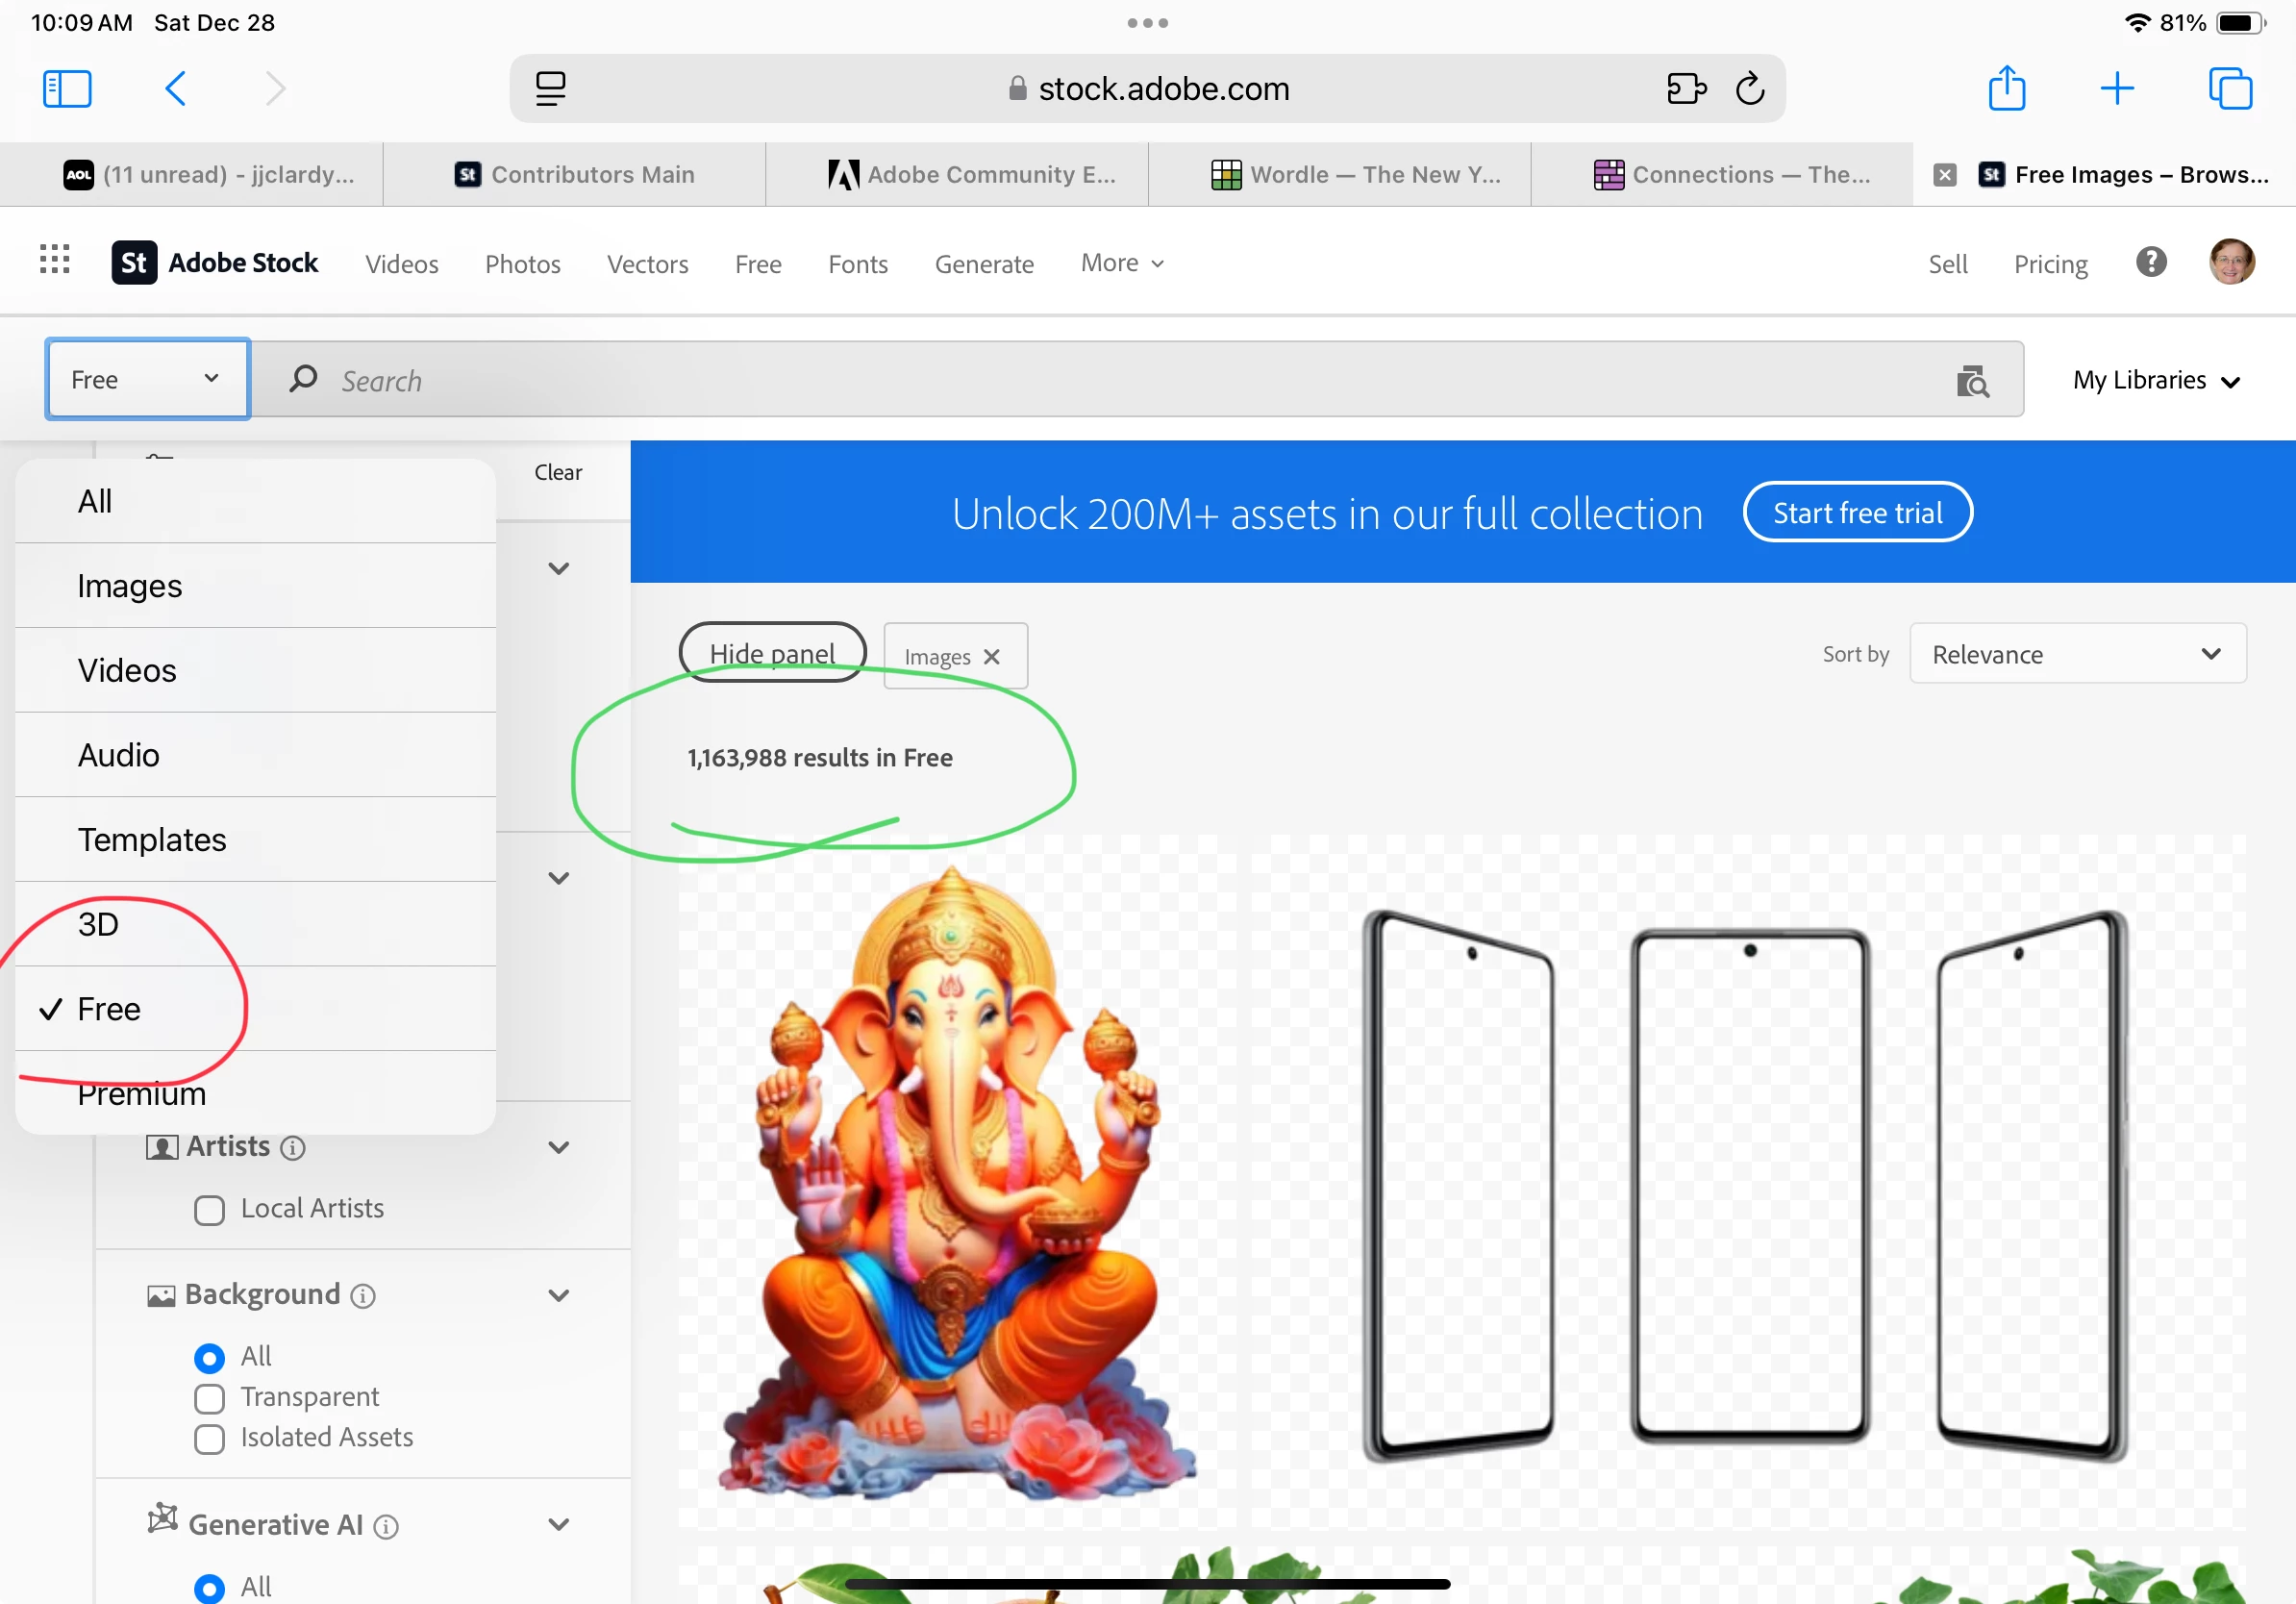
Task: Click Safari's share icon
Action: (x=2006, y=88)
